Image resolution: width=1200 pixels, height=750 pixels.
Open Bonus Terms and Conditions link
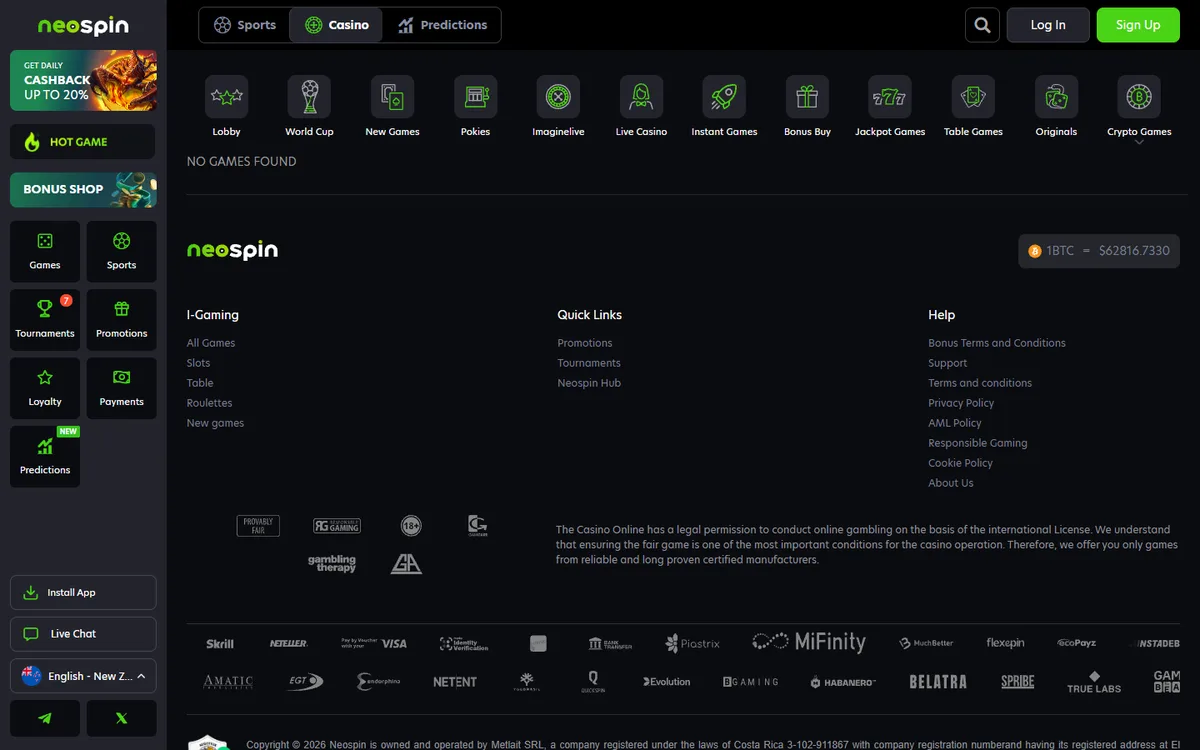[x=997, y=343]
